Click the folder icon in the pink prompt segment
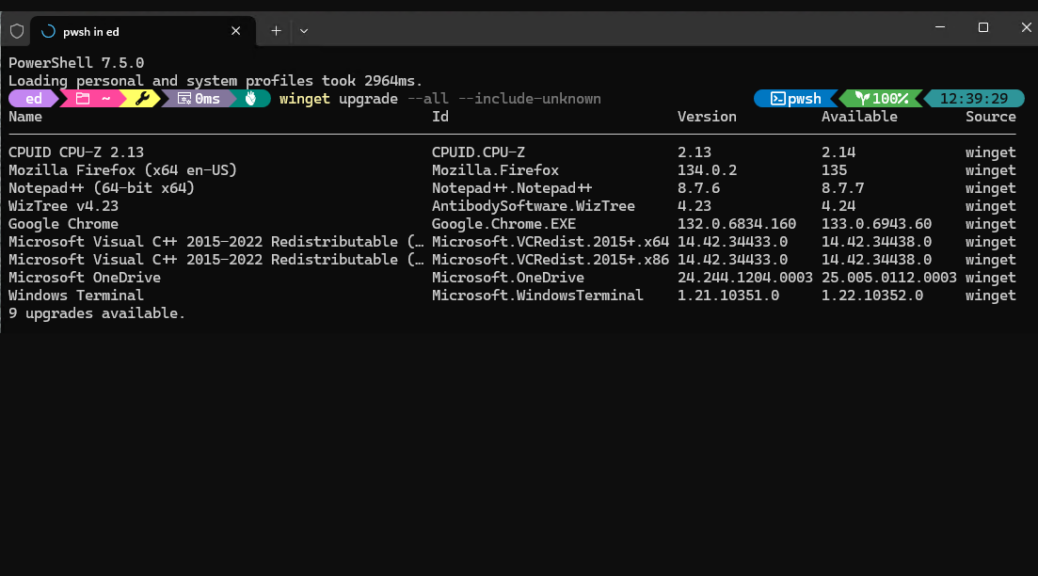The width and height of the screenshot is (1038, 576). [83, 99]
